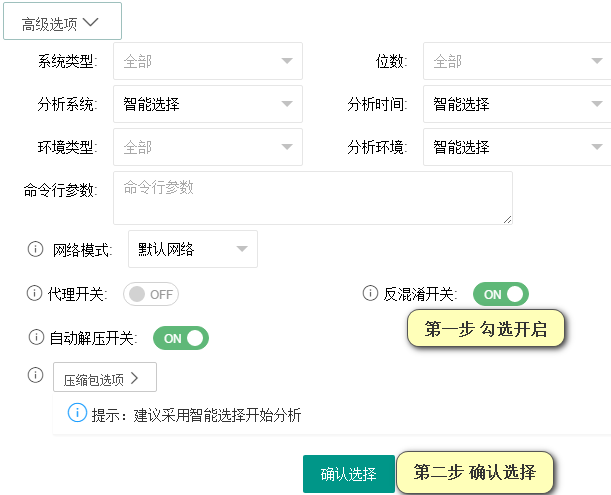
Task: Click info icon beside 压缩包选项
Action: click(x=35, y=375)
